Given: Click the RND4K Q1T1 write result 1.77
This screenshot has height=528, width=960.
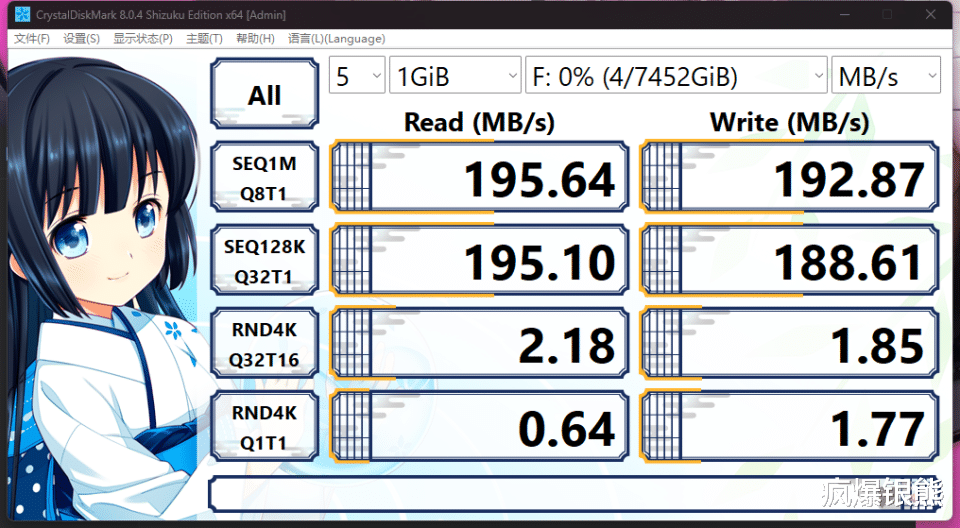Looking at the screenshot, I should (790, 427).
